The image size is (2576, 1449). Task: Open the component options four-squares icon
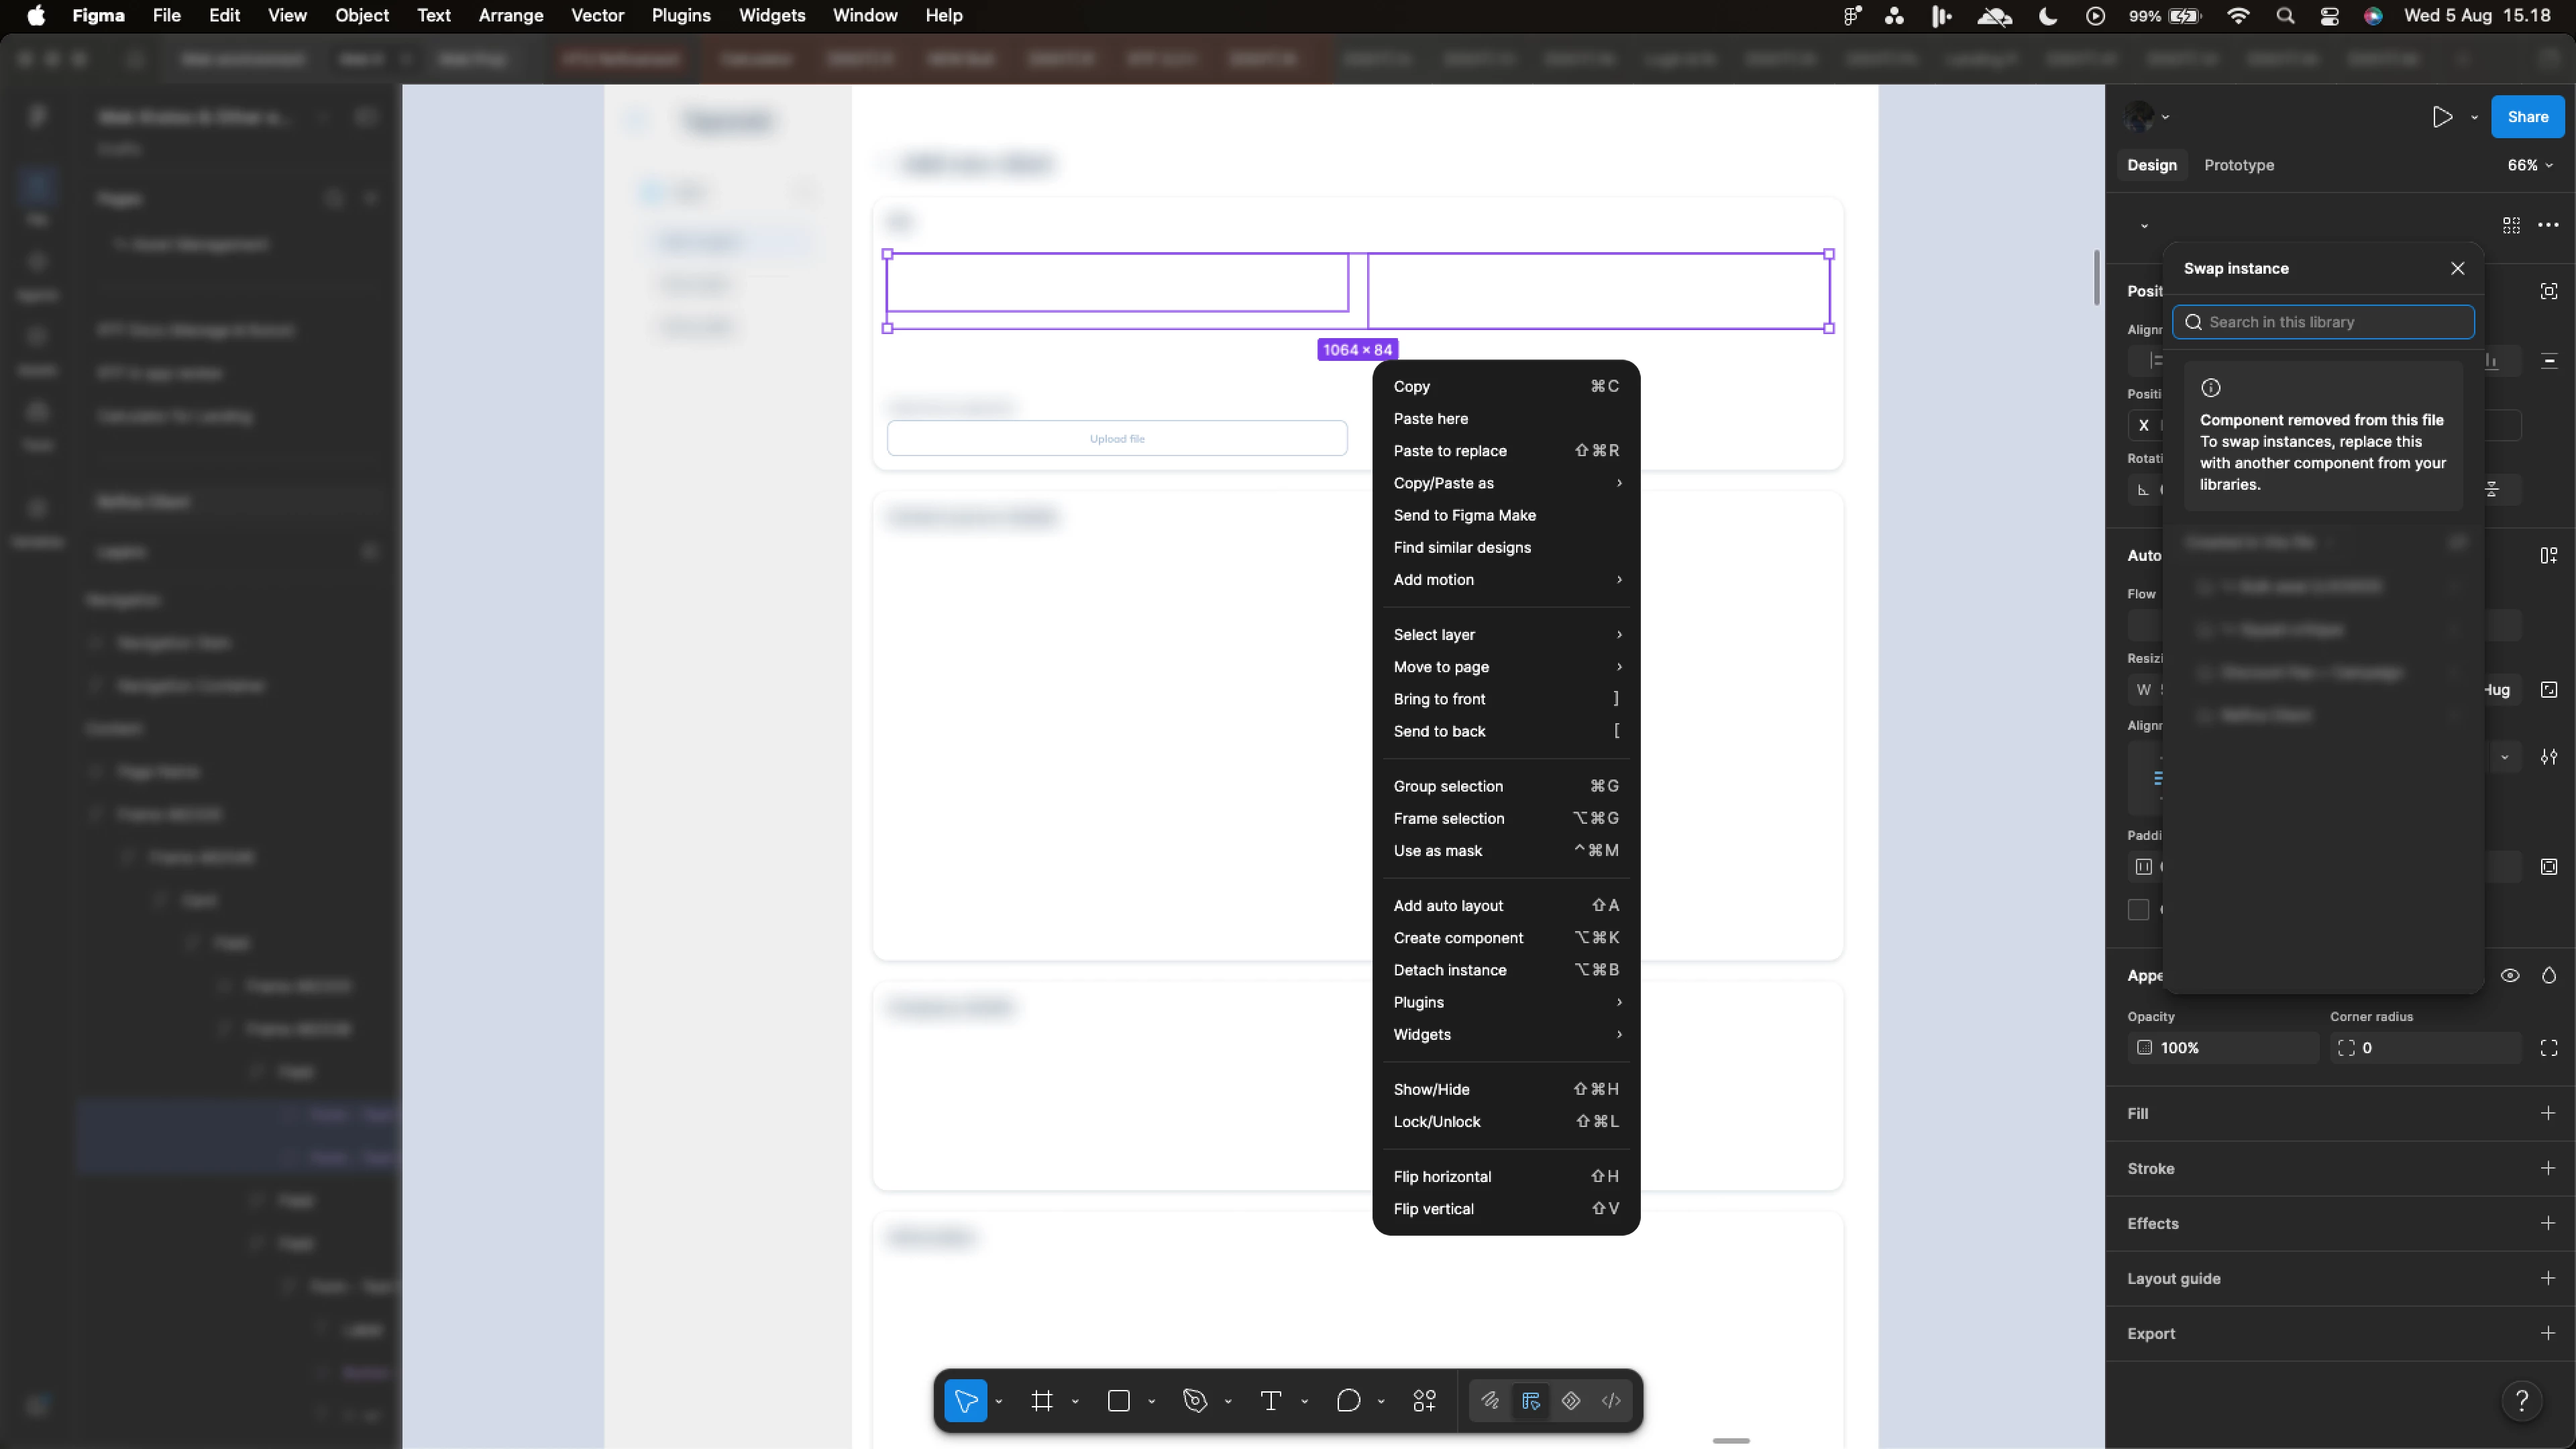(x=2511, y=225)
